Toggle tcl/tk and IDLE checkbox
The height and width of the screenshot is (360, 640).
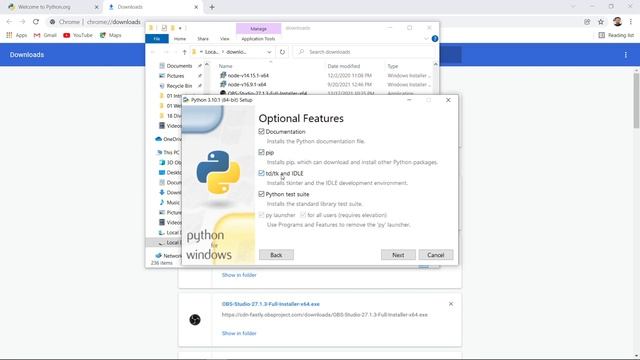[x=261, y=173]
